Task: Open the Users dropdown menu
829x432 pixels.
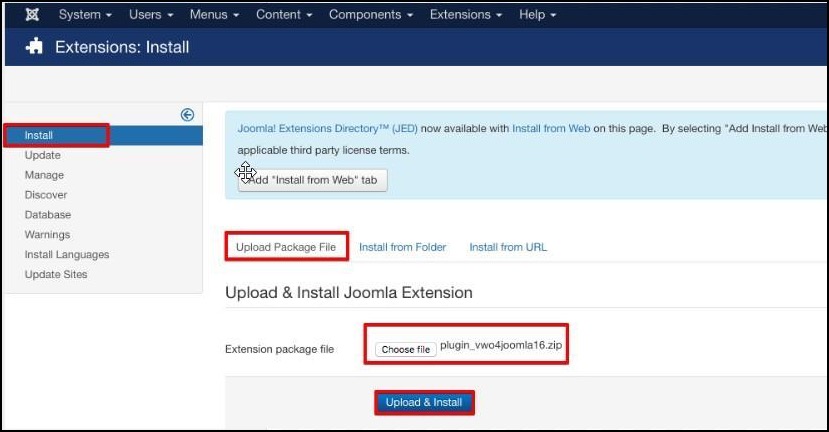Action: (151, 15)
